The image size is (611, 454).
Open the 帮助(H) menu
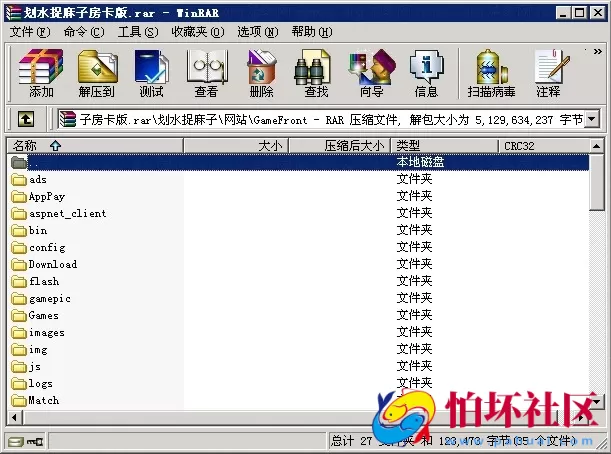point(312,32)
